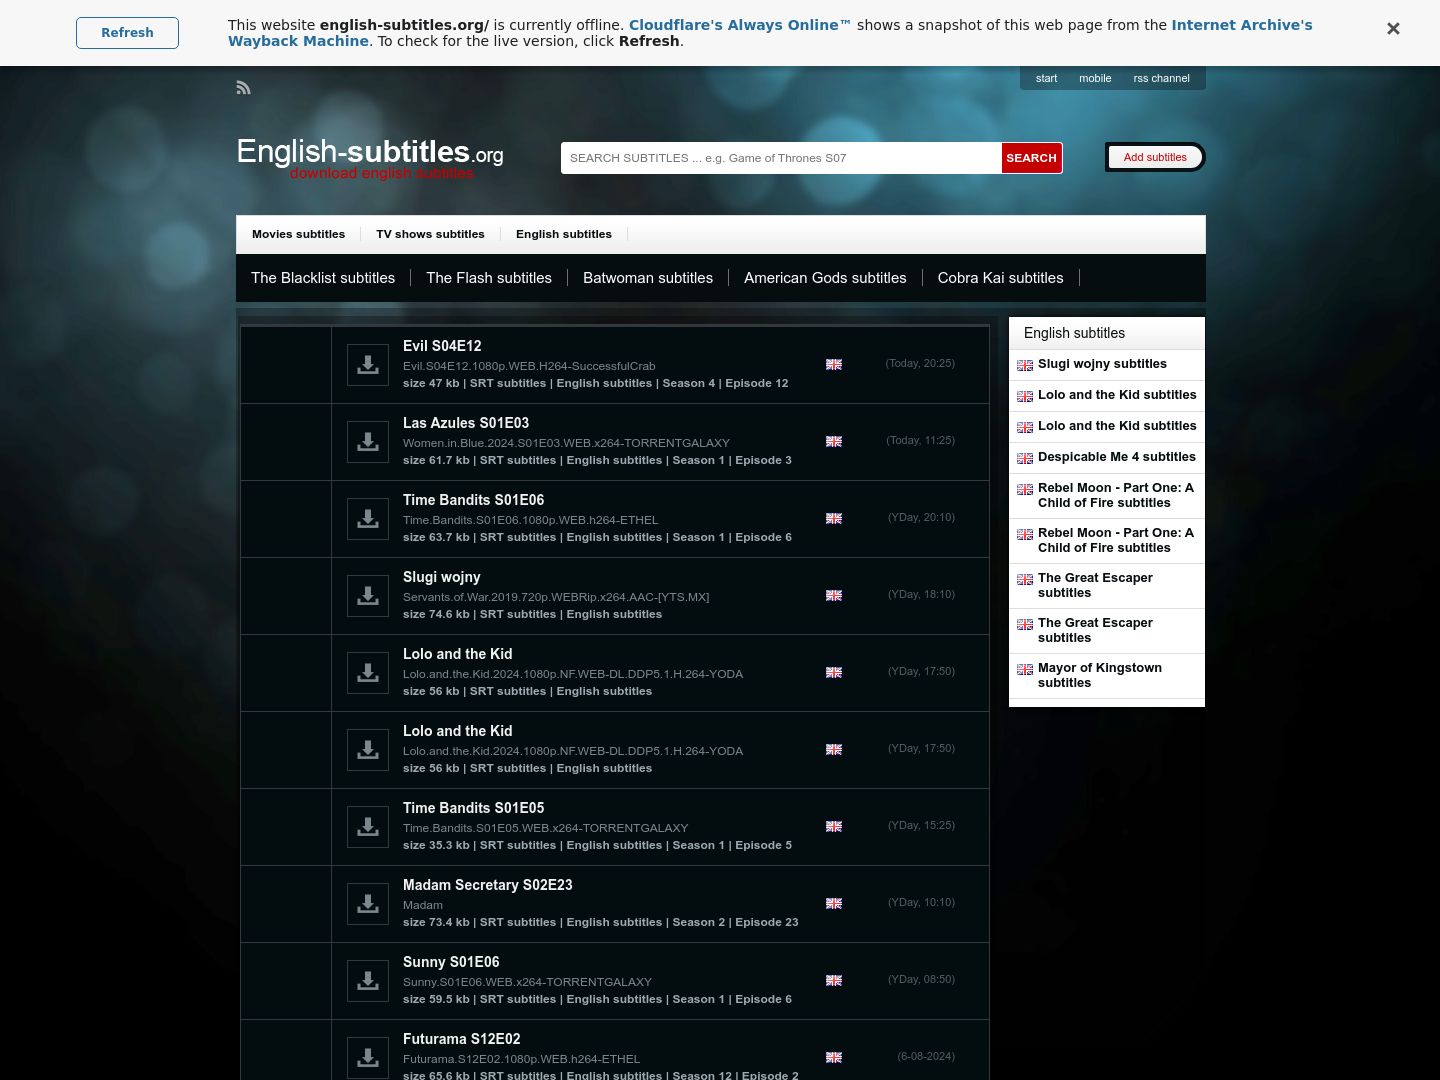Image resolution: width=1440 pixels, height=1080 pixels.
Task: Click download icon for Time Bandits S01E06
Action: (368, 519)
